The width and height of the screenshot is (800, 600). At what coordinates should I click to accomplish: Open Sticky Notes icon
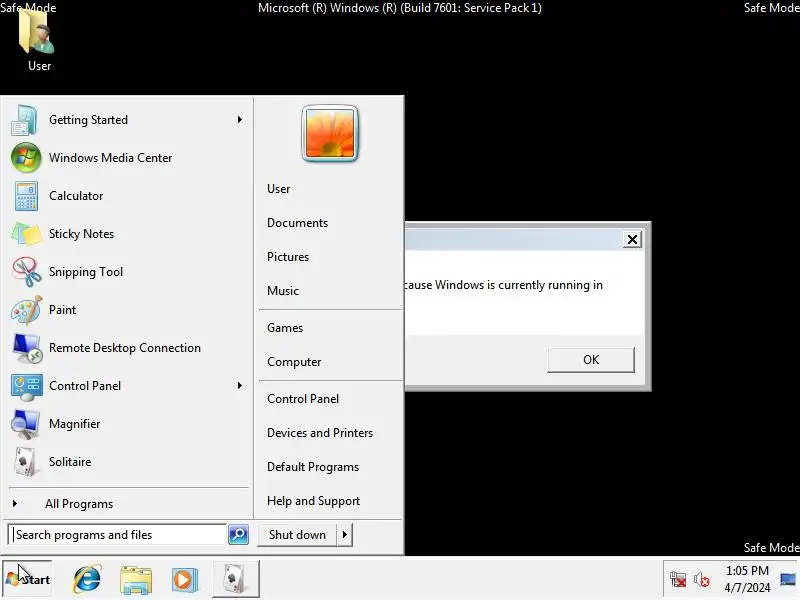click(x=26, y=234)
